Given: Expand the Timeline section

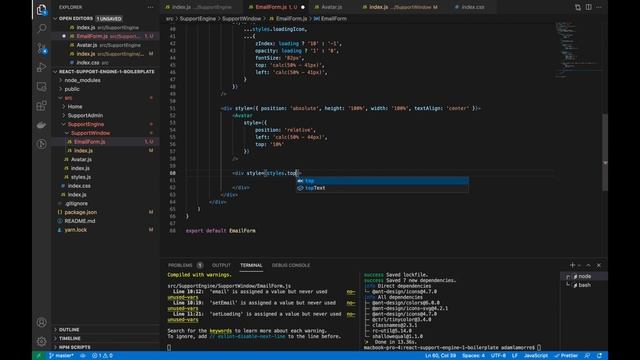Looking at the screenshot, I should [70, 338].
